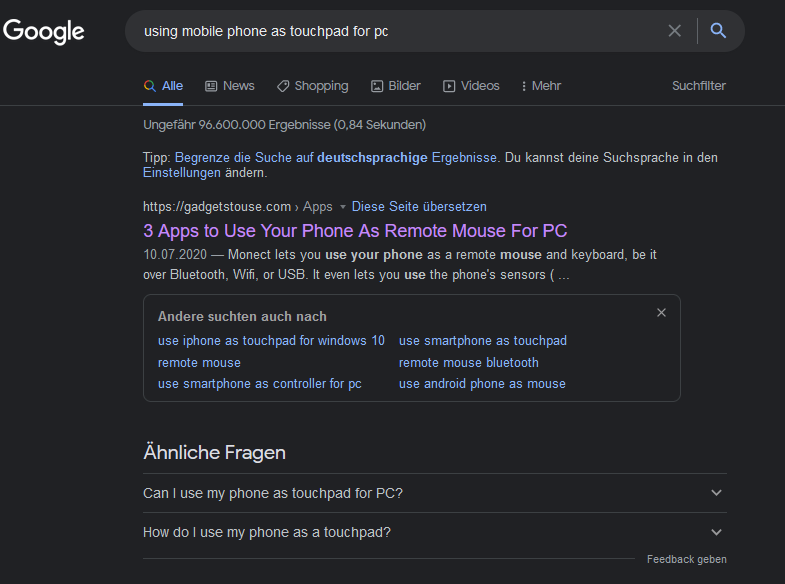
Task: Click the magnifier search icon in search bar
Action: [x=718, y=31]
